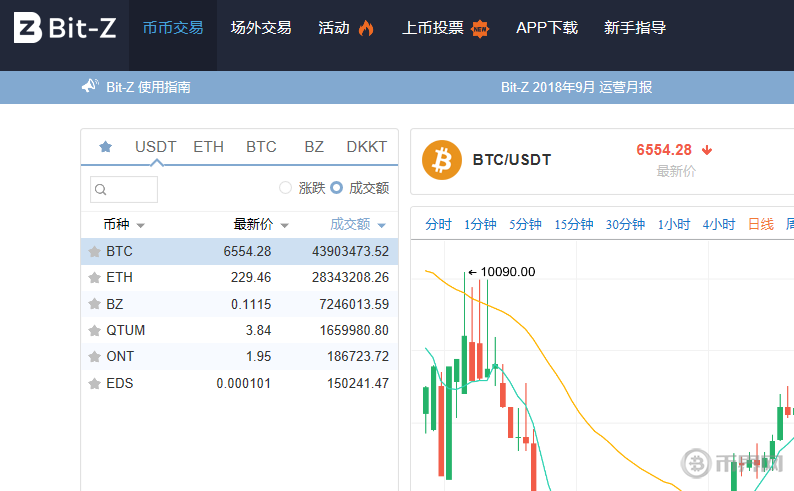Viewport: 794px width, 491px height.
Task: Click the red down arrow beside price
Action: coord(707,150)
